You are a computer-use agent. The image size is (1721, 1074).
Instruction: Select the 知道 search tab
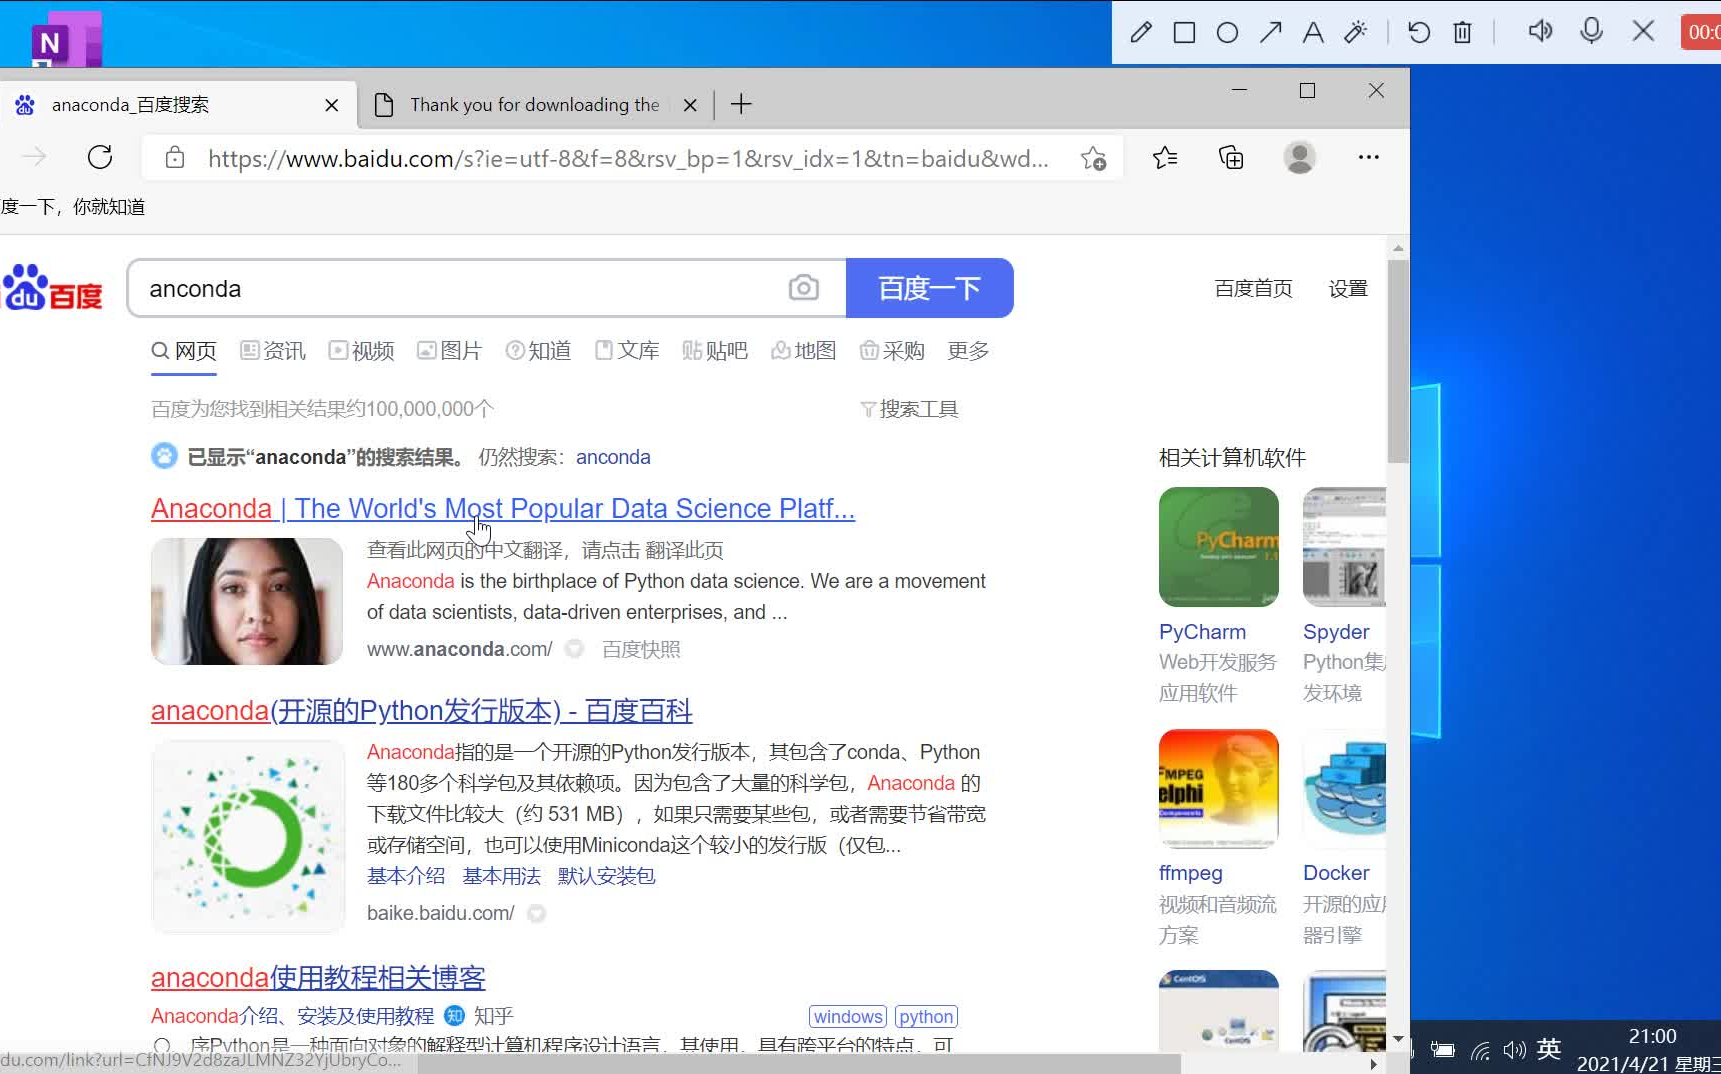(x=538, y=351)
